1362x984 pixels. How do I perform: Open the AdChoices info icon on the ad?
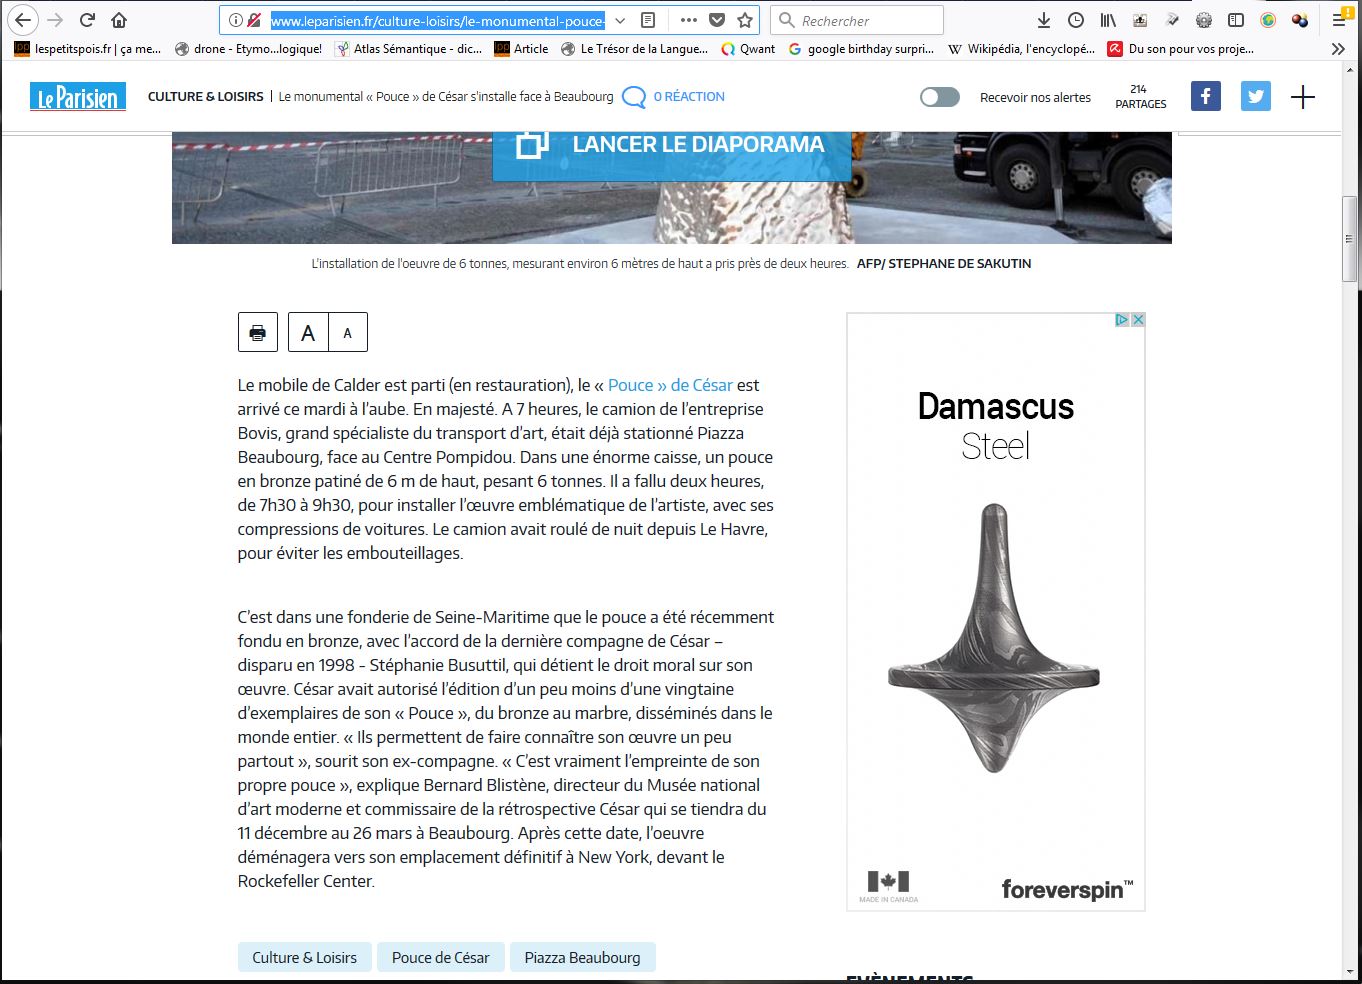1122,320
